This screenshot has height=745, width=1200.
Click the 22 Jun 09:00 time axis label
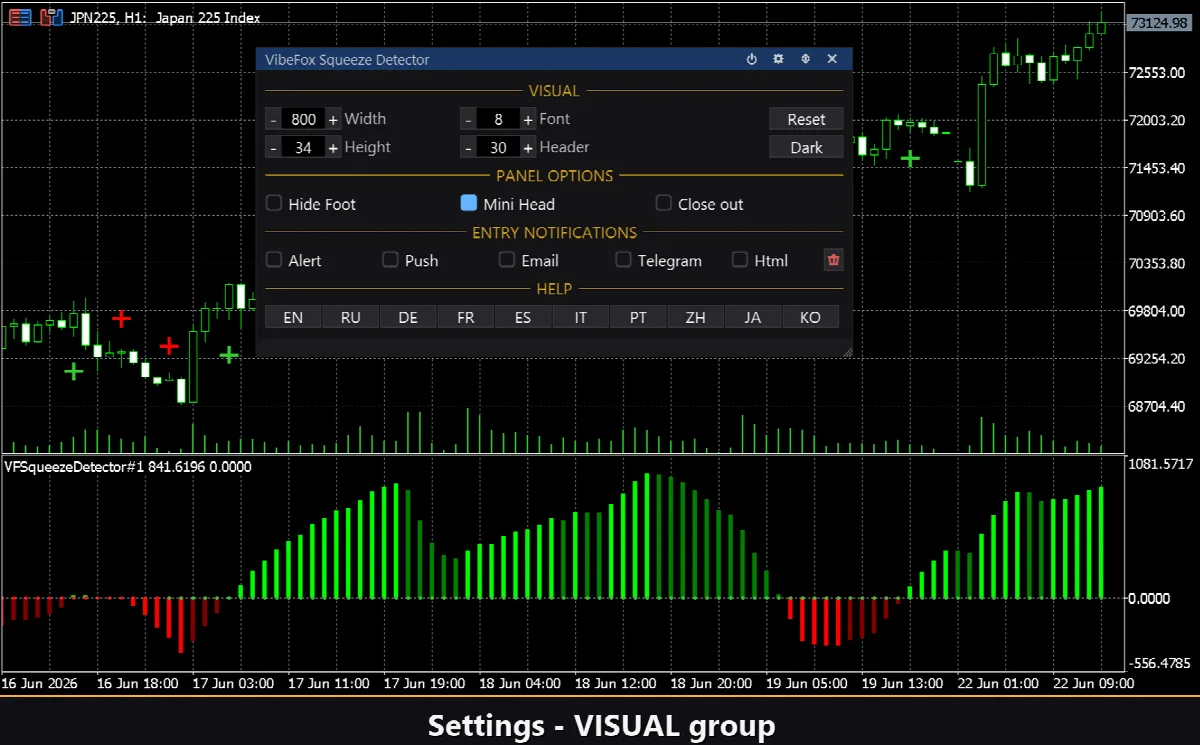(x=1093, y=684)
